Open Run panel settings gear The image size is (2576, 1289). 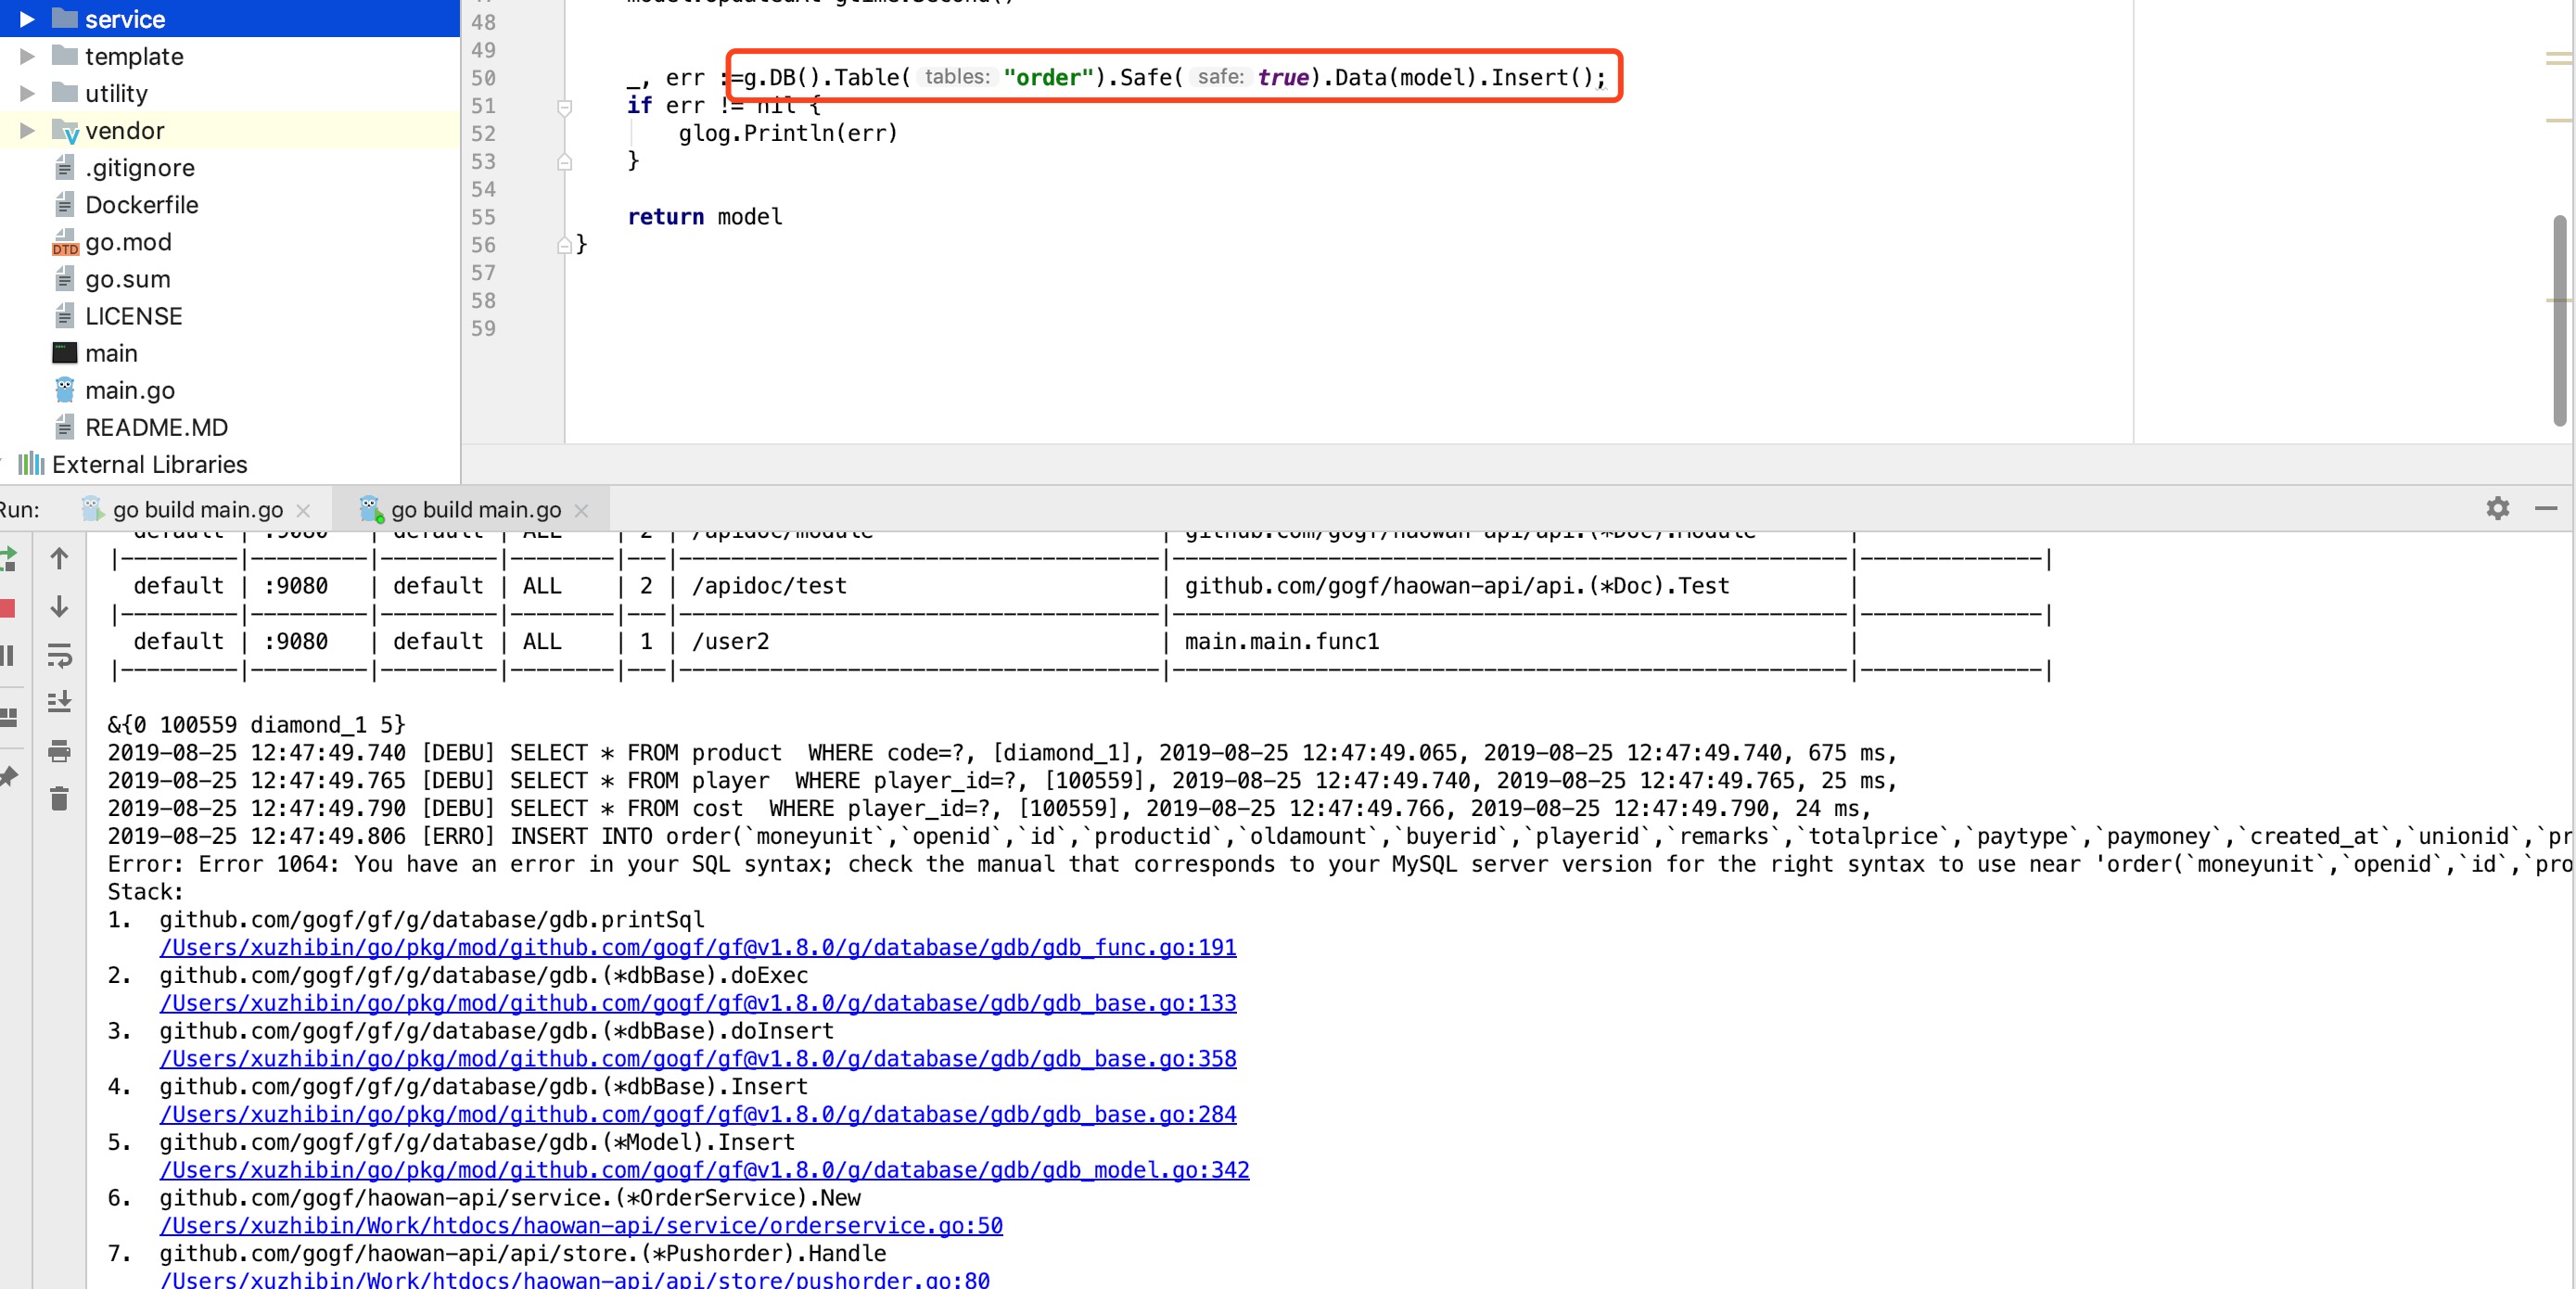pos(2497,508)
